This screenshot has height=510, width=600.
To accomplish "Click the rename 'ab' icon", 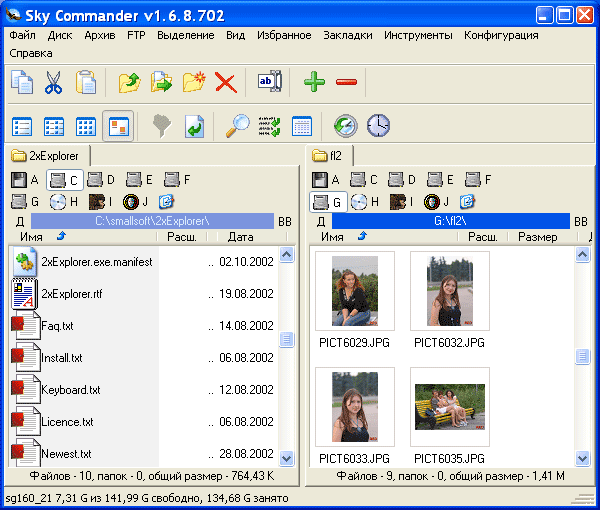I will [x=270, y=81].
